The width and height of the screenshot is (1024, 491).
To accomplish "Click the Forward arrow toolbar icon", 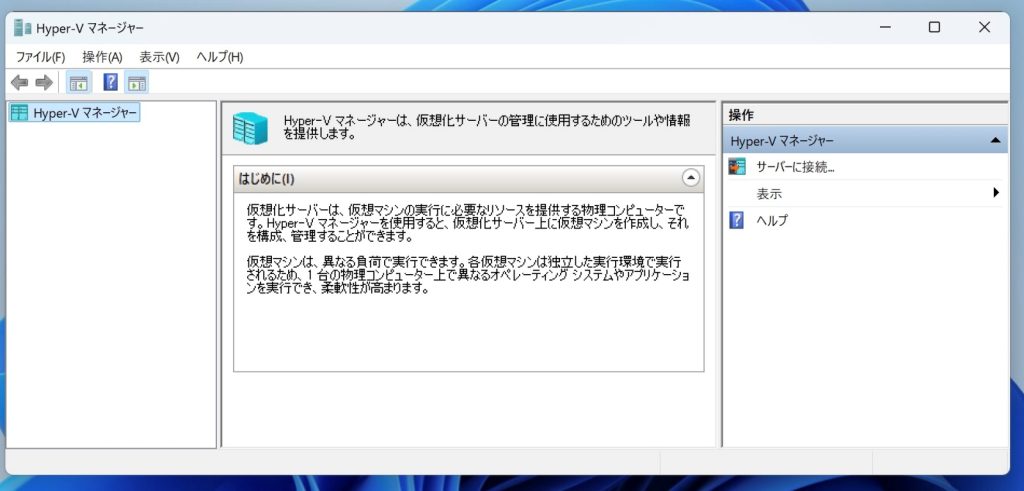I will click(44, 83).
